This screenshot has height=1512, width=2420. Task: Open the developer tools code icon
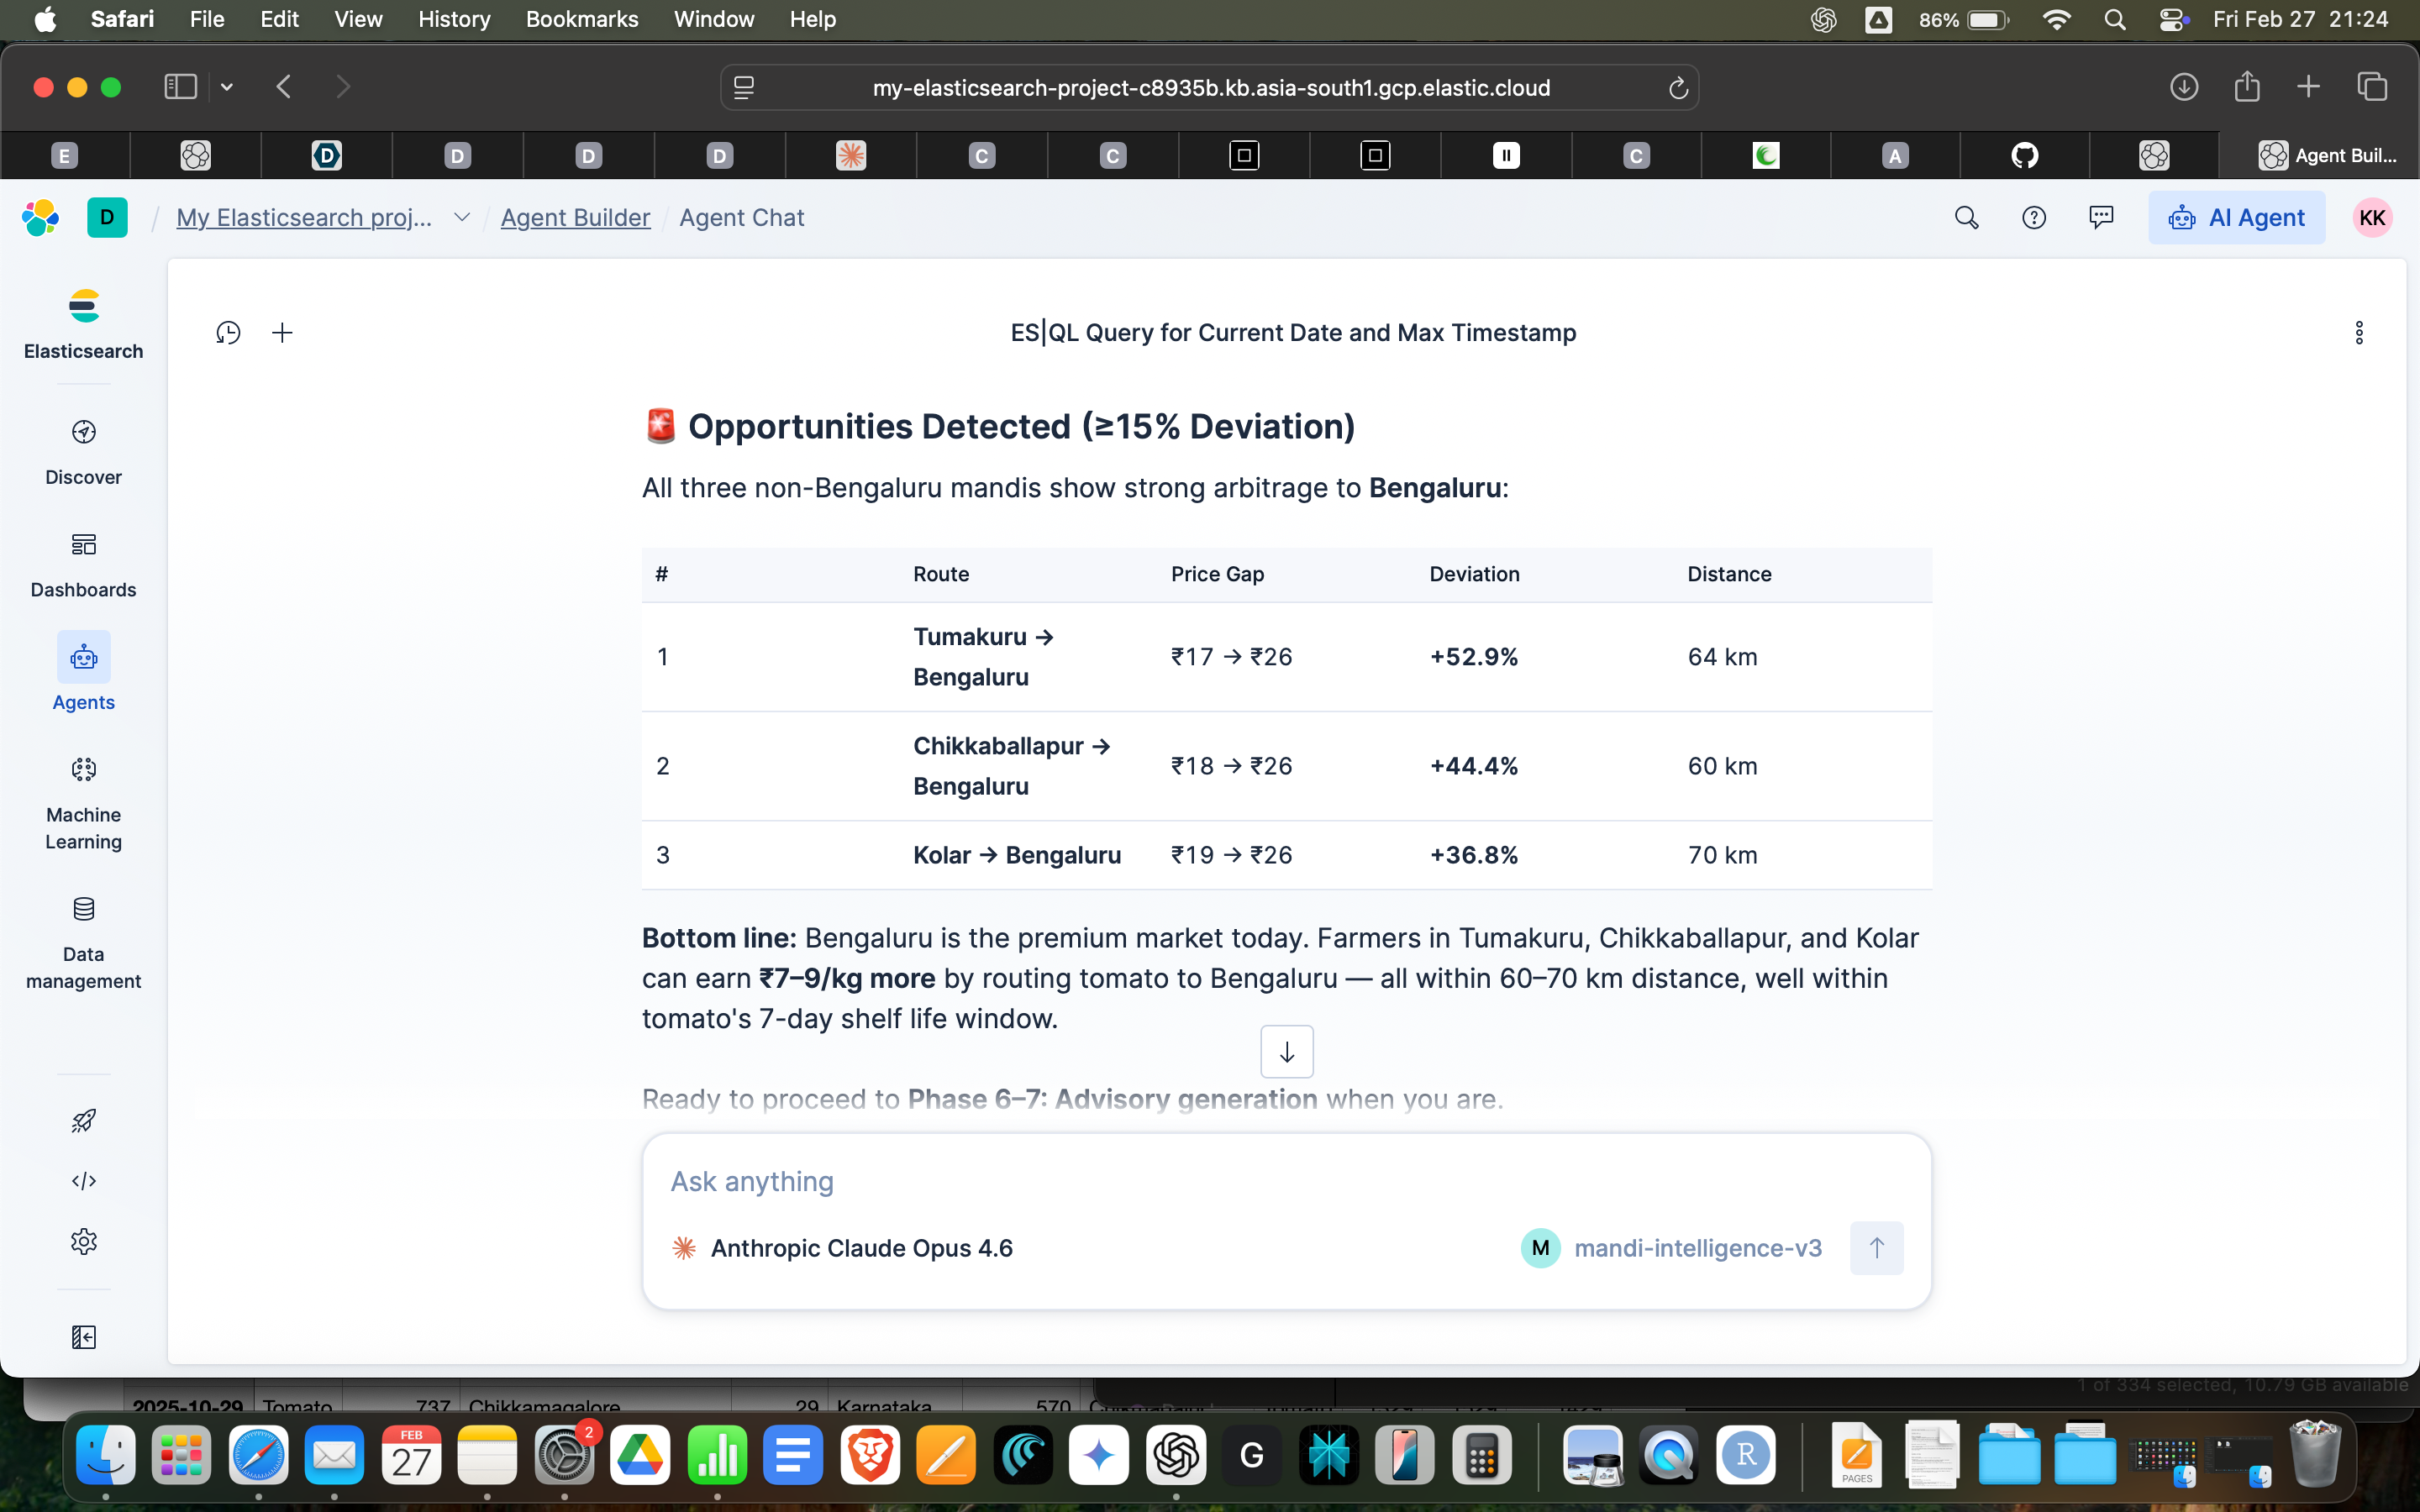point(83,1181)
